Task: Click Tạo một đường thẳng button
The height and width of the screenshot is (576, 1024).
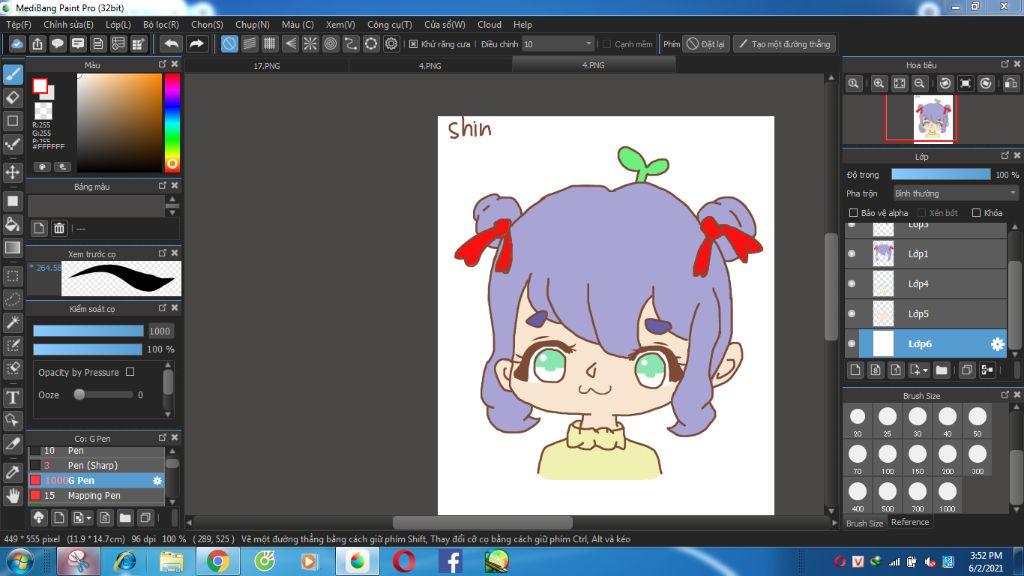Action: coord(784,44)
